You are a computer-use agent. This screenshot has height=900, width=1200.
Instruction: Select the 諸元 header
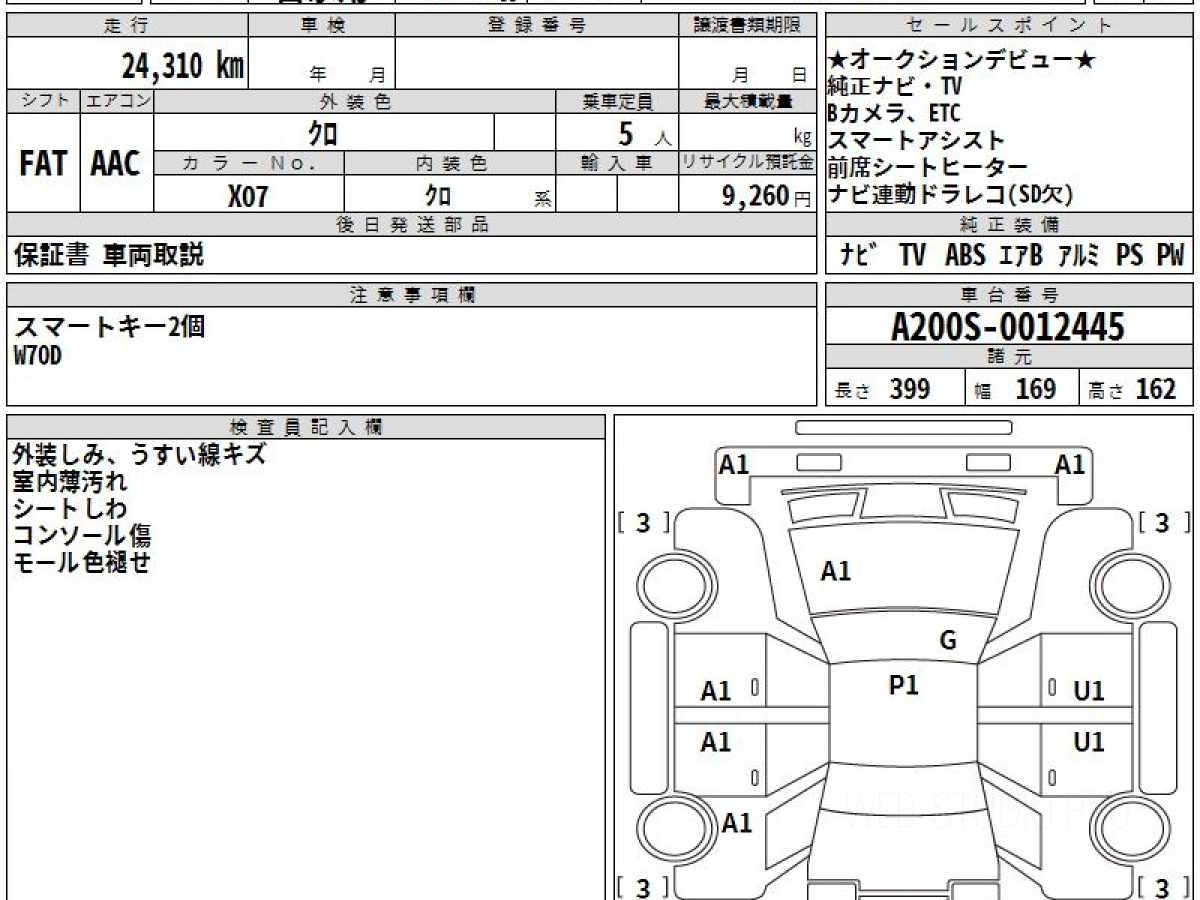[1009, 357]
